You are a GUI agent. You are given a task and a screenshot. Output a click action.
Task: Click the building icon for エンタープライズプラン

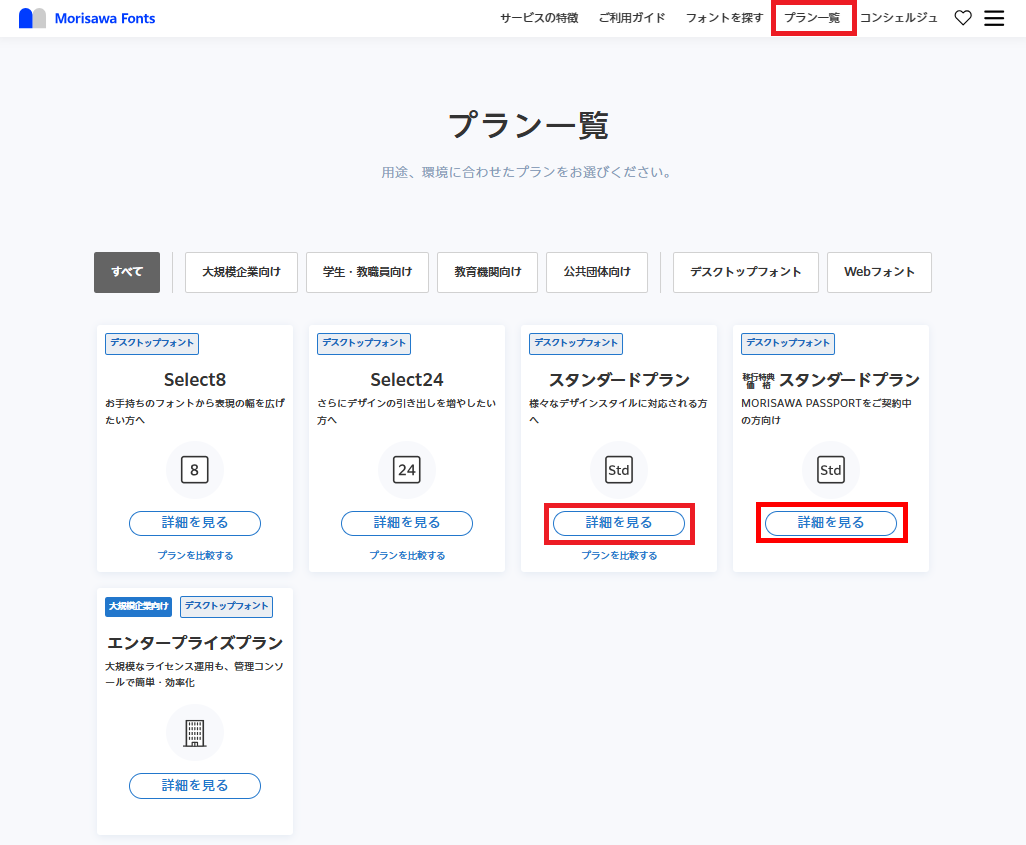pos(194,733)
